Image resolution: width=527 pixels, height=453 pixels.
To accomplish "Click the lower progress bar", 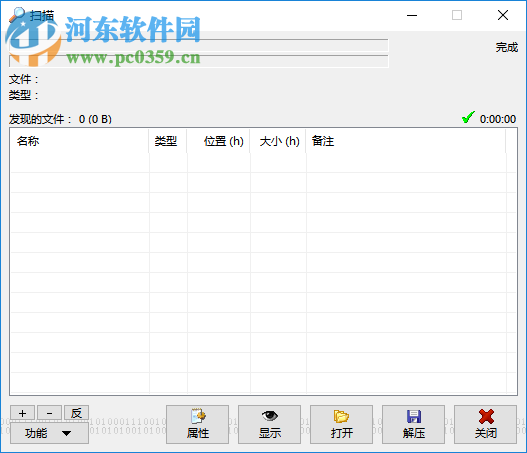I will click(199, 61).
